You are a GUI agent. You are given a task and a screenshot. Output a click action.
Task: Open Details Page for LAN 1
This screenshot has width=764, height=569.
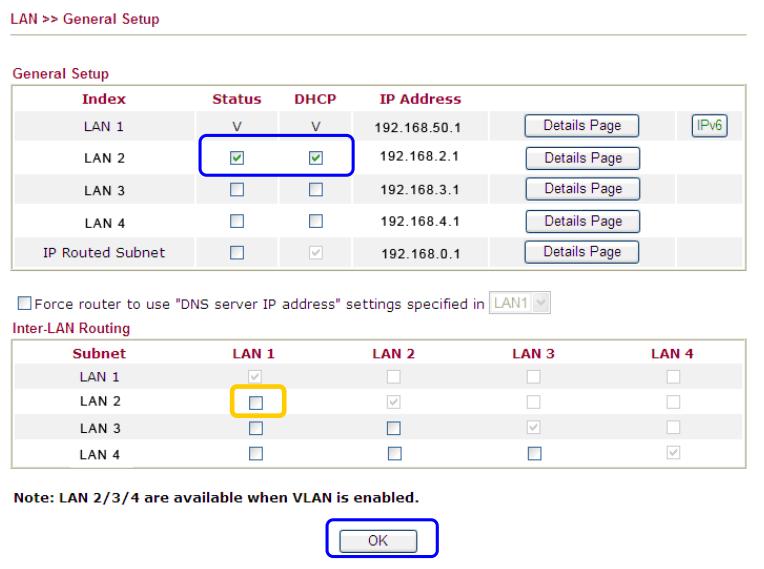pyautogui.click(x=581, y=126)
